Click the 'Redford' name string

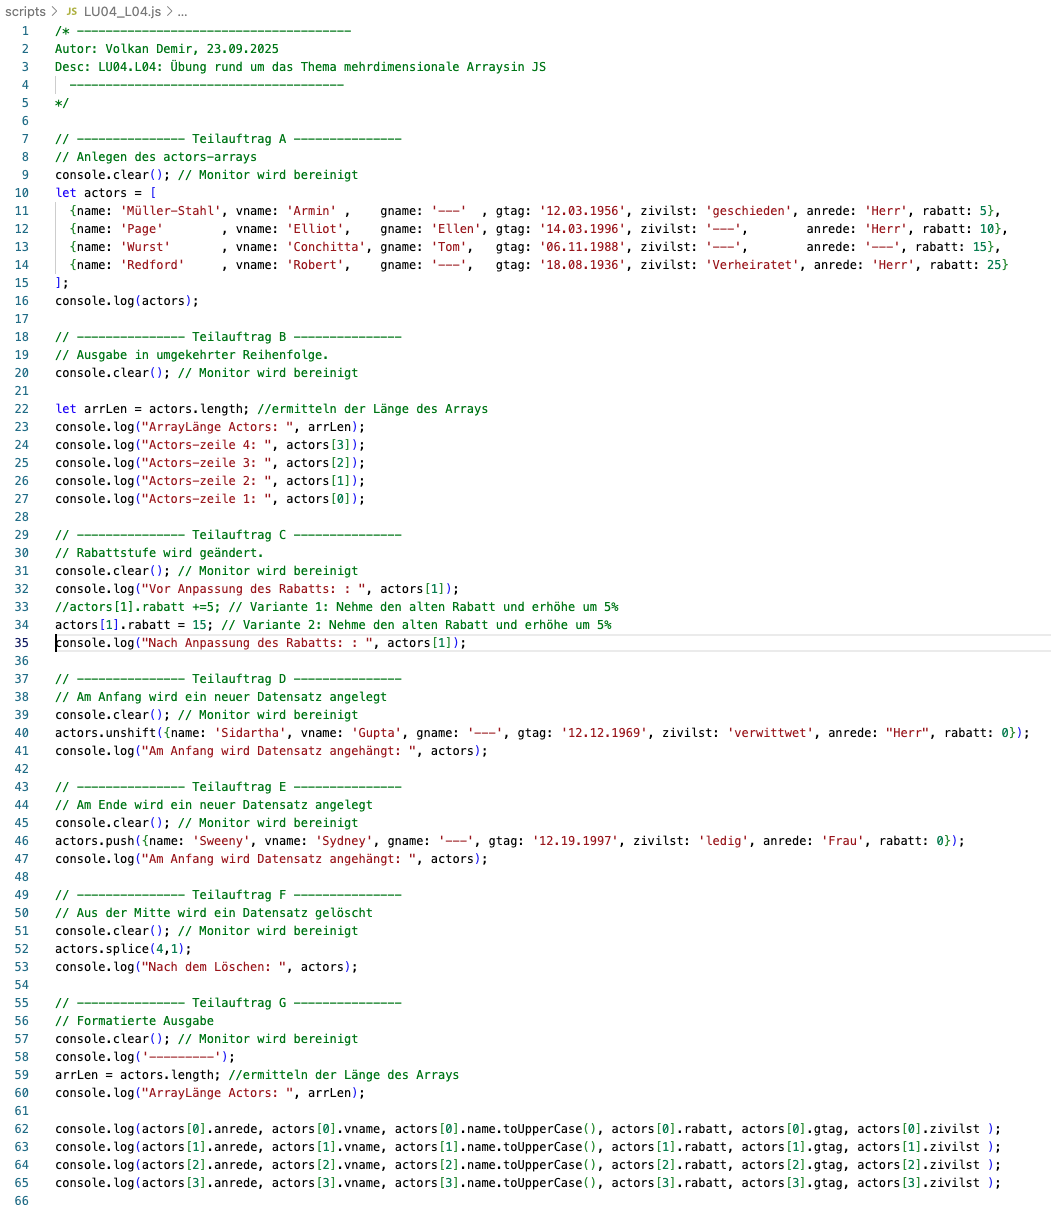(x=152, y=265)
